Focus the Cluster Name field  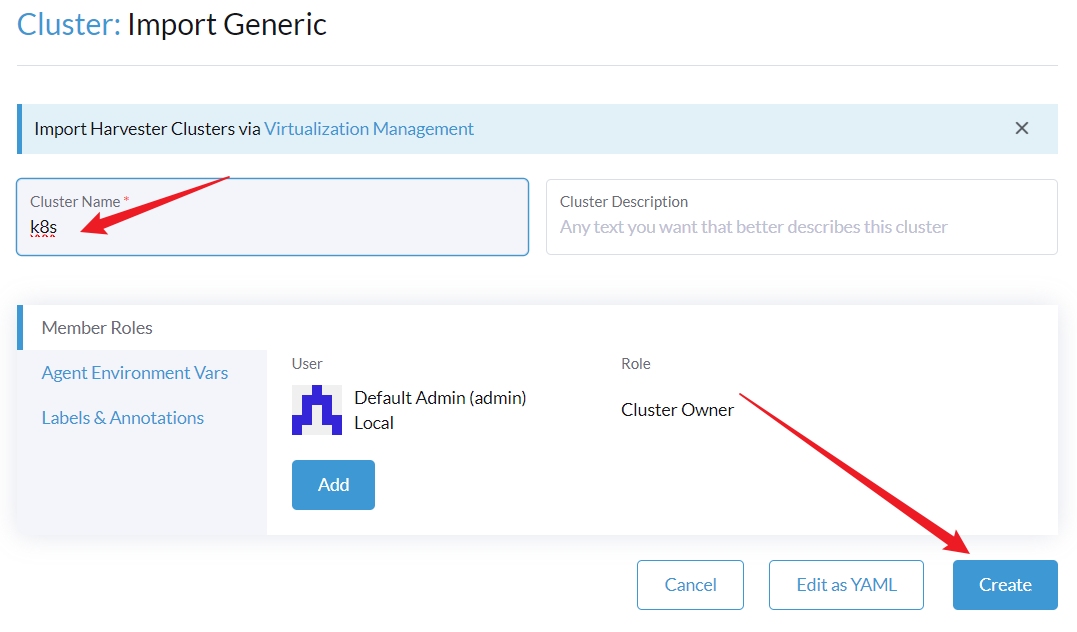tap(272, 228)
